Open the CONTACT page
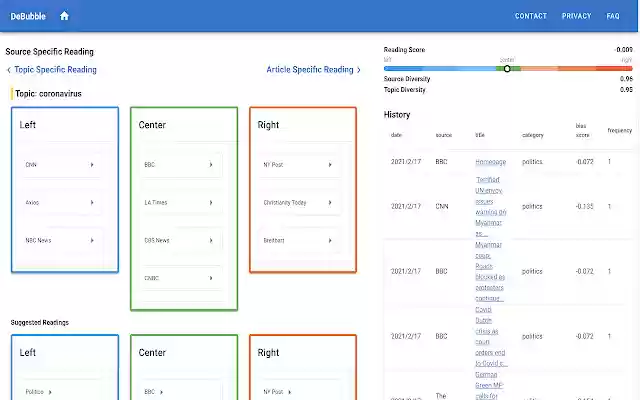Image resolution: width=640 pixels, height=400 pixels. tap(530, 16)
